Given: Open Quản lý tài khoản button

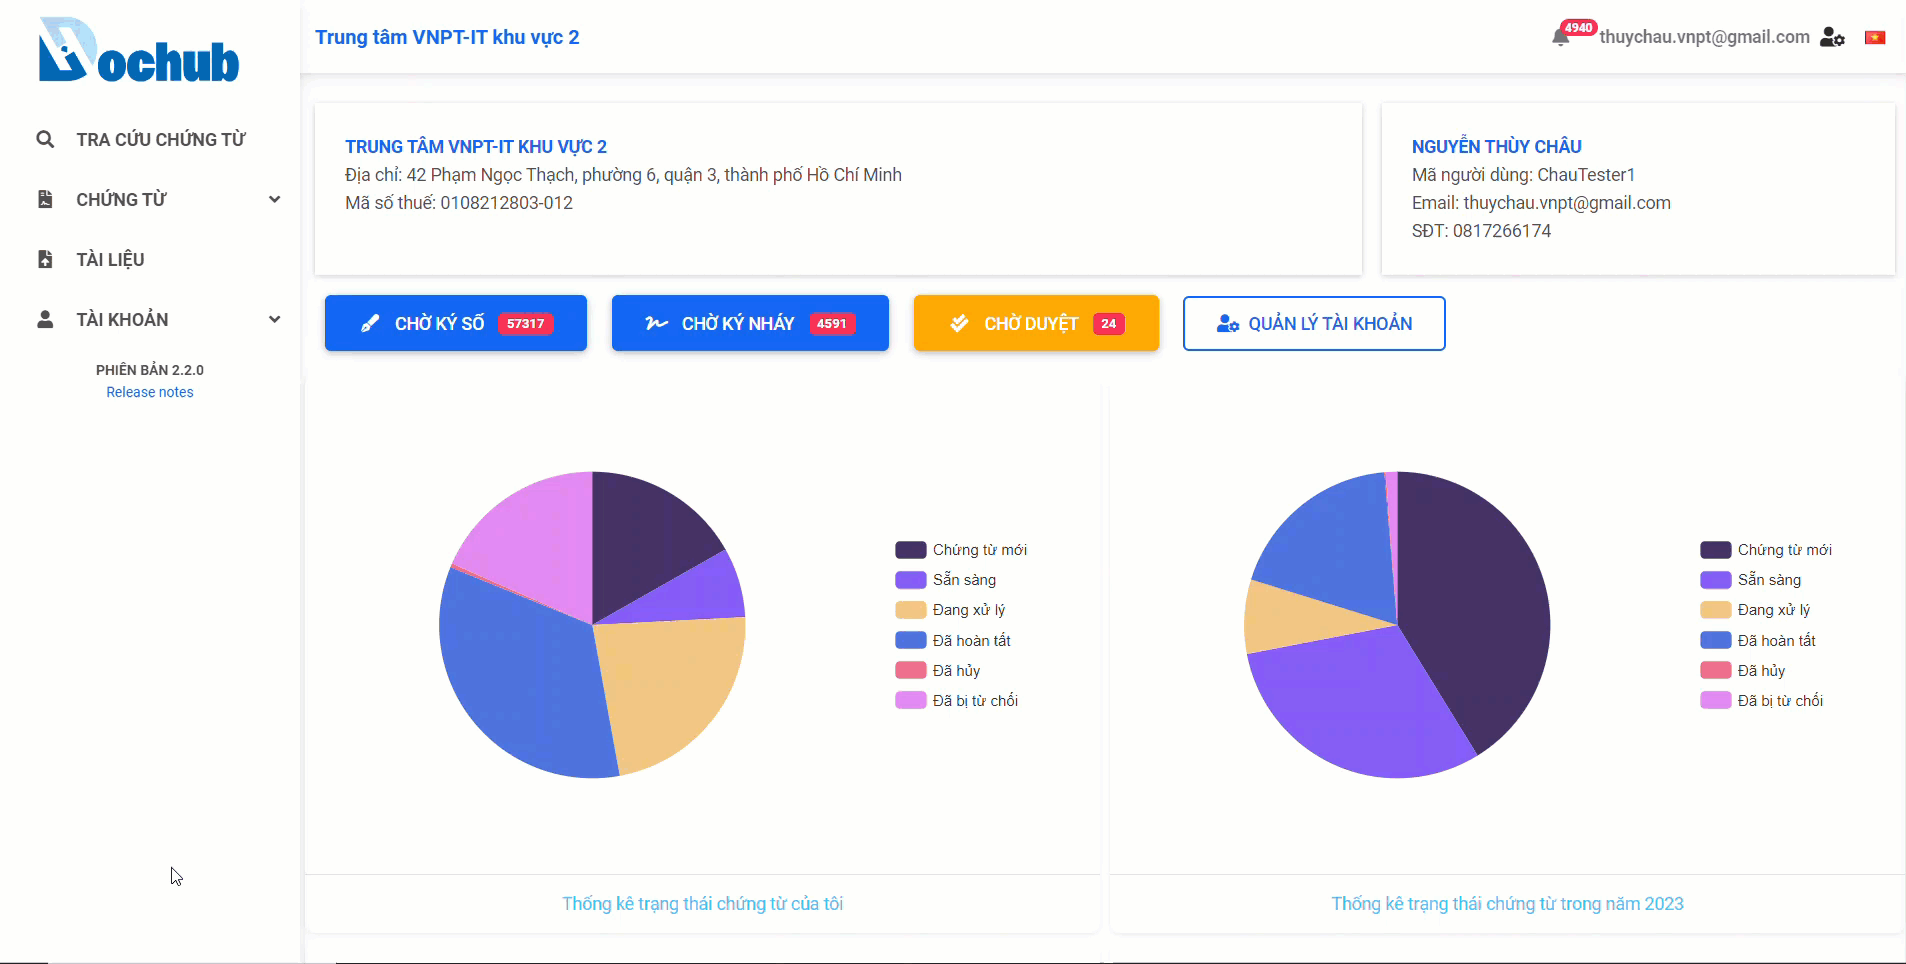Looking at the screenshot, I should coord(1314,323).
